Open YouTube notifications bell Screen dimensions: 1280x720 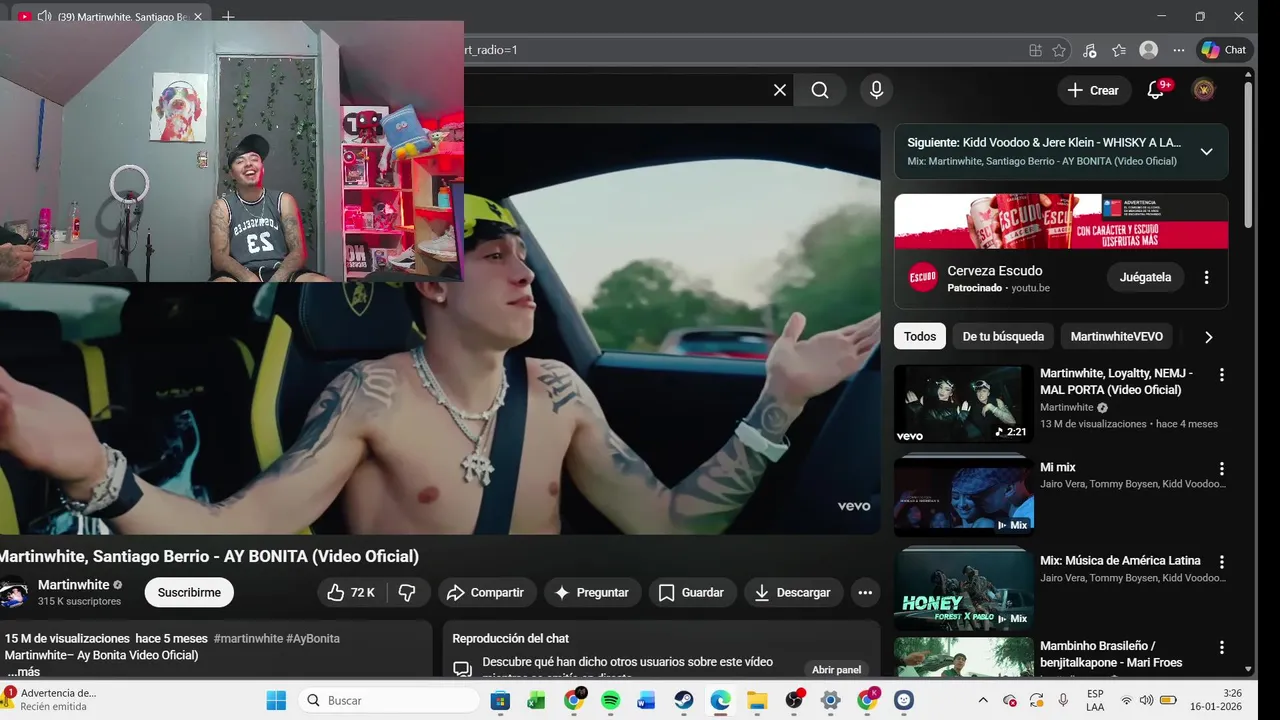[x=1155, y=90]
